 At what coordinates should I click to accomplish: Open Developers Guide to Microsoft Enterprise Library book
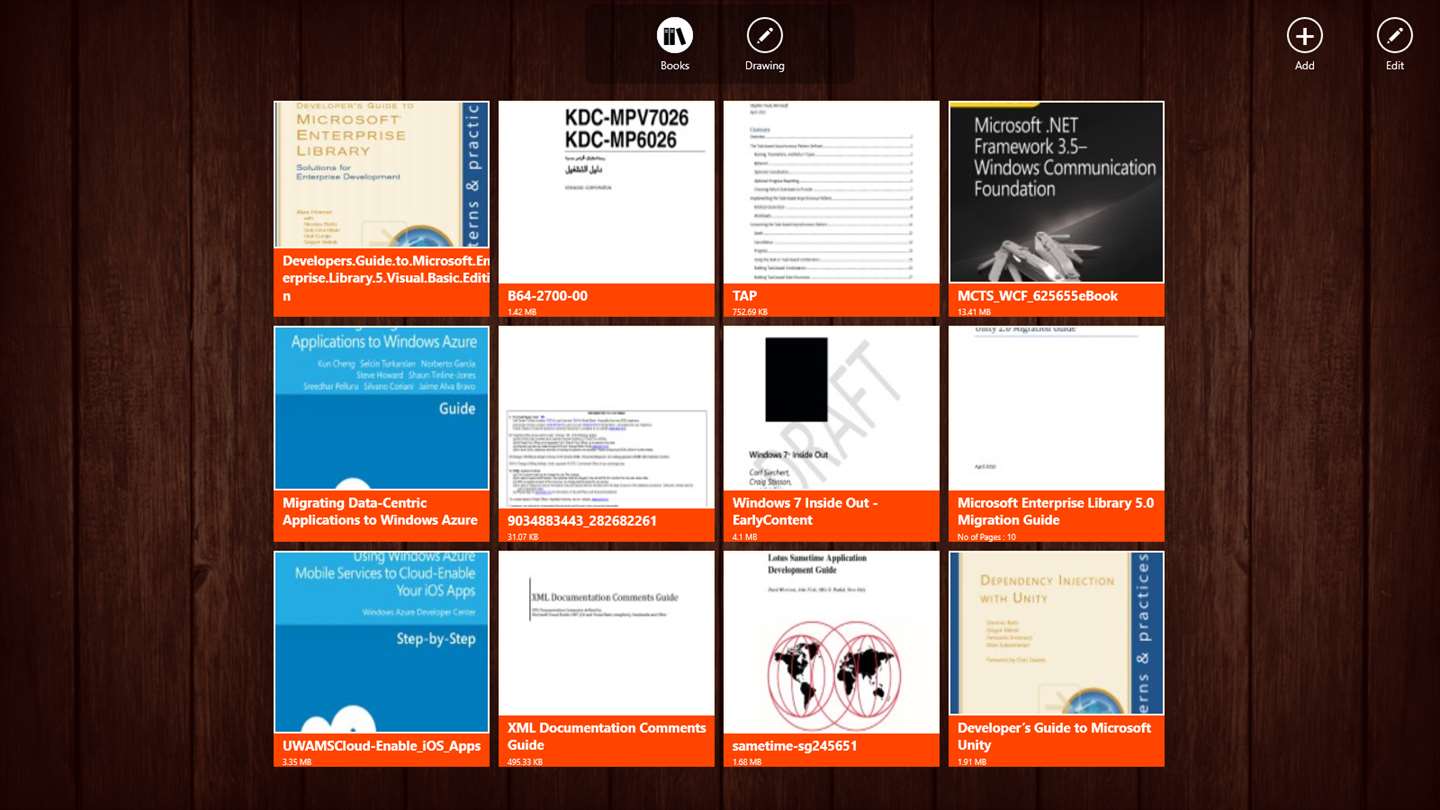[x=382, y=209]
